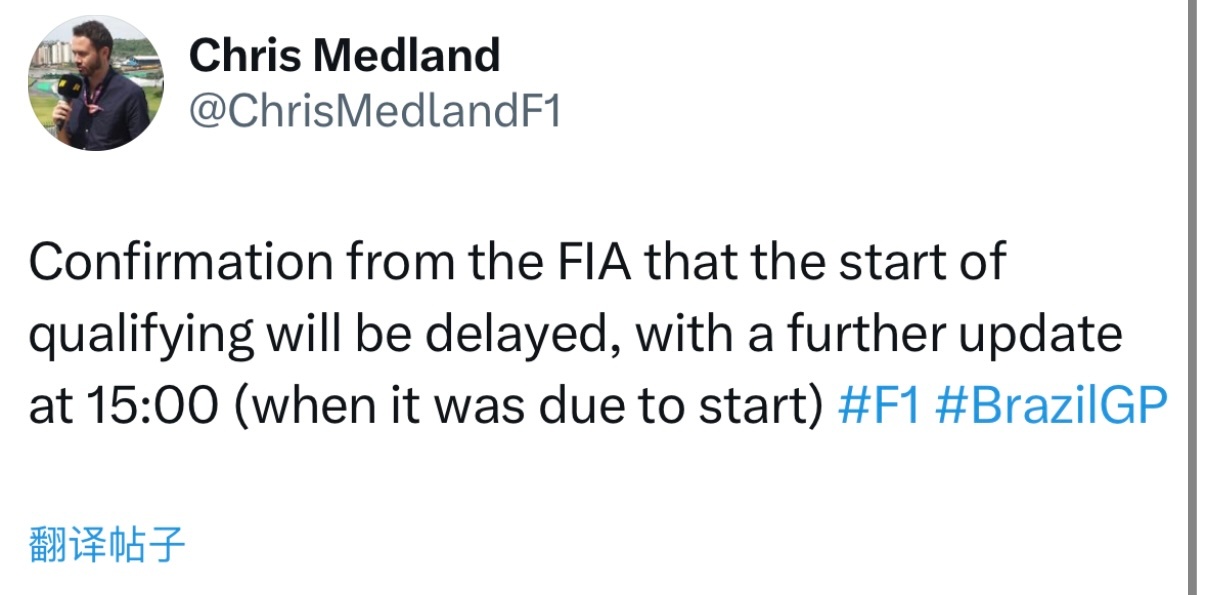
Task: Open the Chris Medland display name
Action: [x=344, y=55]
